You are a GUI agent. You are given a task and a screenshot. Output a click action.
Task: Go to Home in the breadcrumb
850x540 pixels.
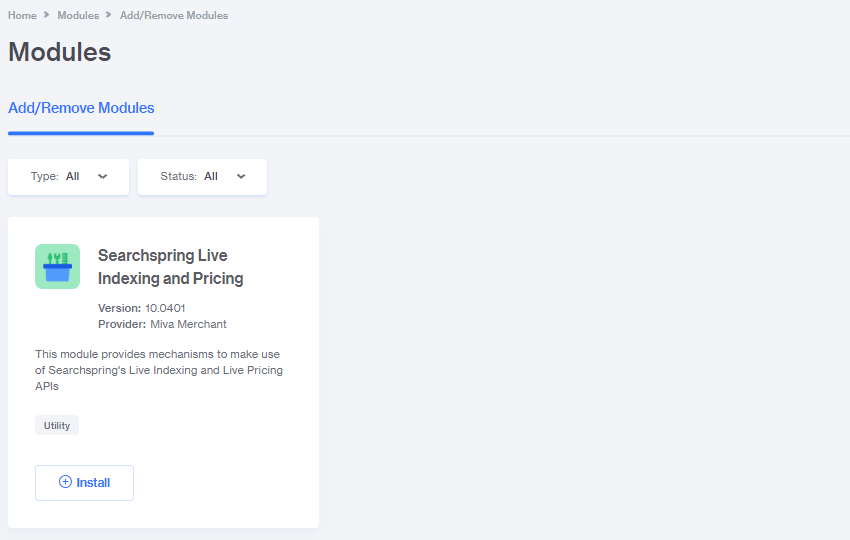[x=22, y=15]
